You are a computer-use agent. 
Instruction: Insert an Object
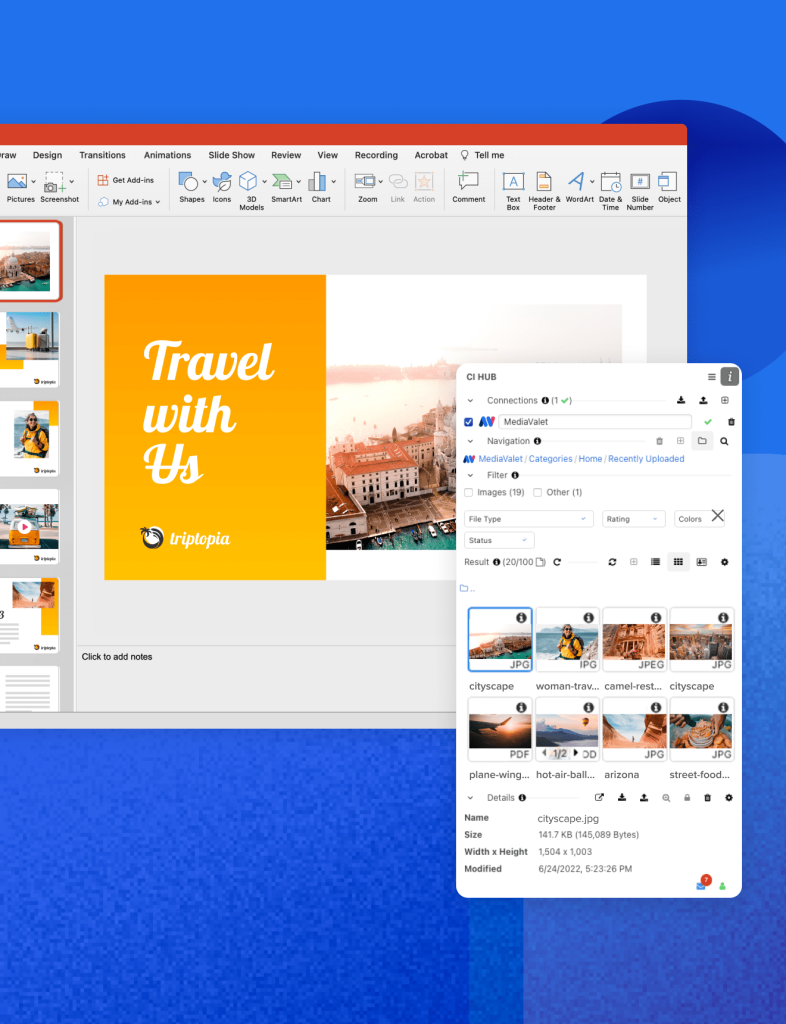669,187
